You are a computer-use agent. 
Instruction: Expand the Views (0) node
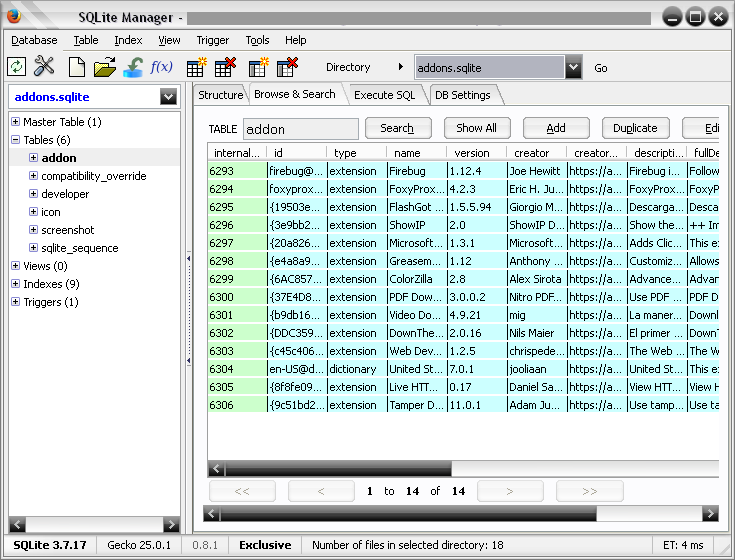pos(15,266)
